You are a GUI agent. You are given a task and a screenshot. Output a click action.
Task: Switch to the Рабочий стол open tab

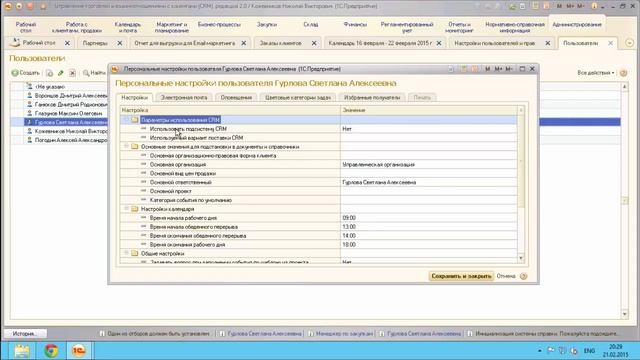pos(39,42)
